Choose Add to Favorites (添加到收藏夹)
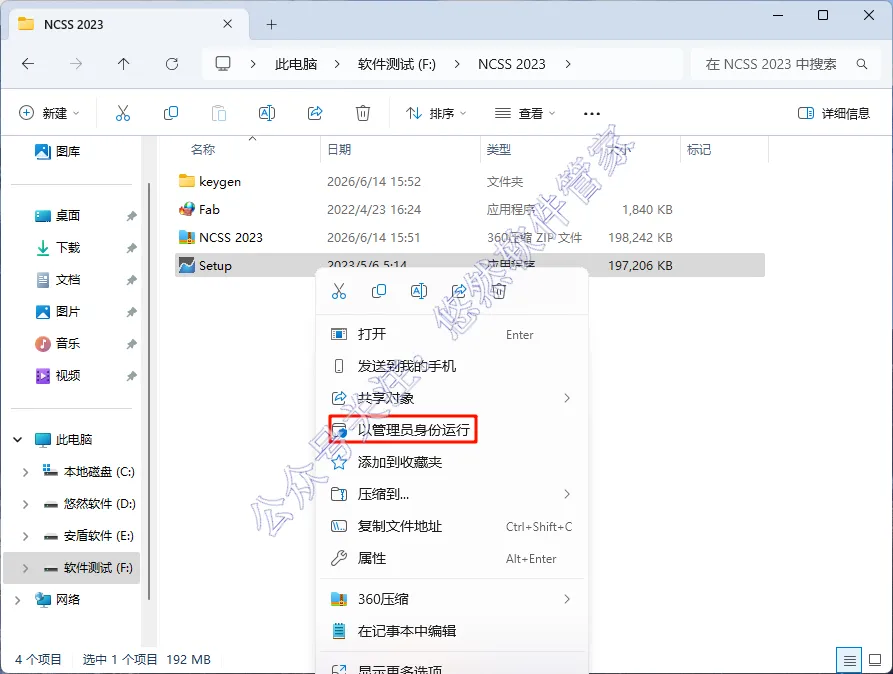This screenshot has height=674, width=893. click(452, 462)
